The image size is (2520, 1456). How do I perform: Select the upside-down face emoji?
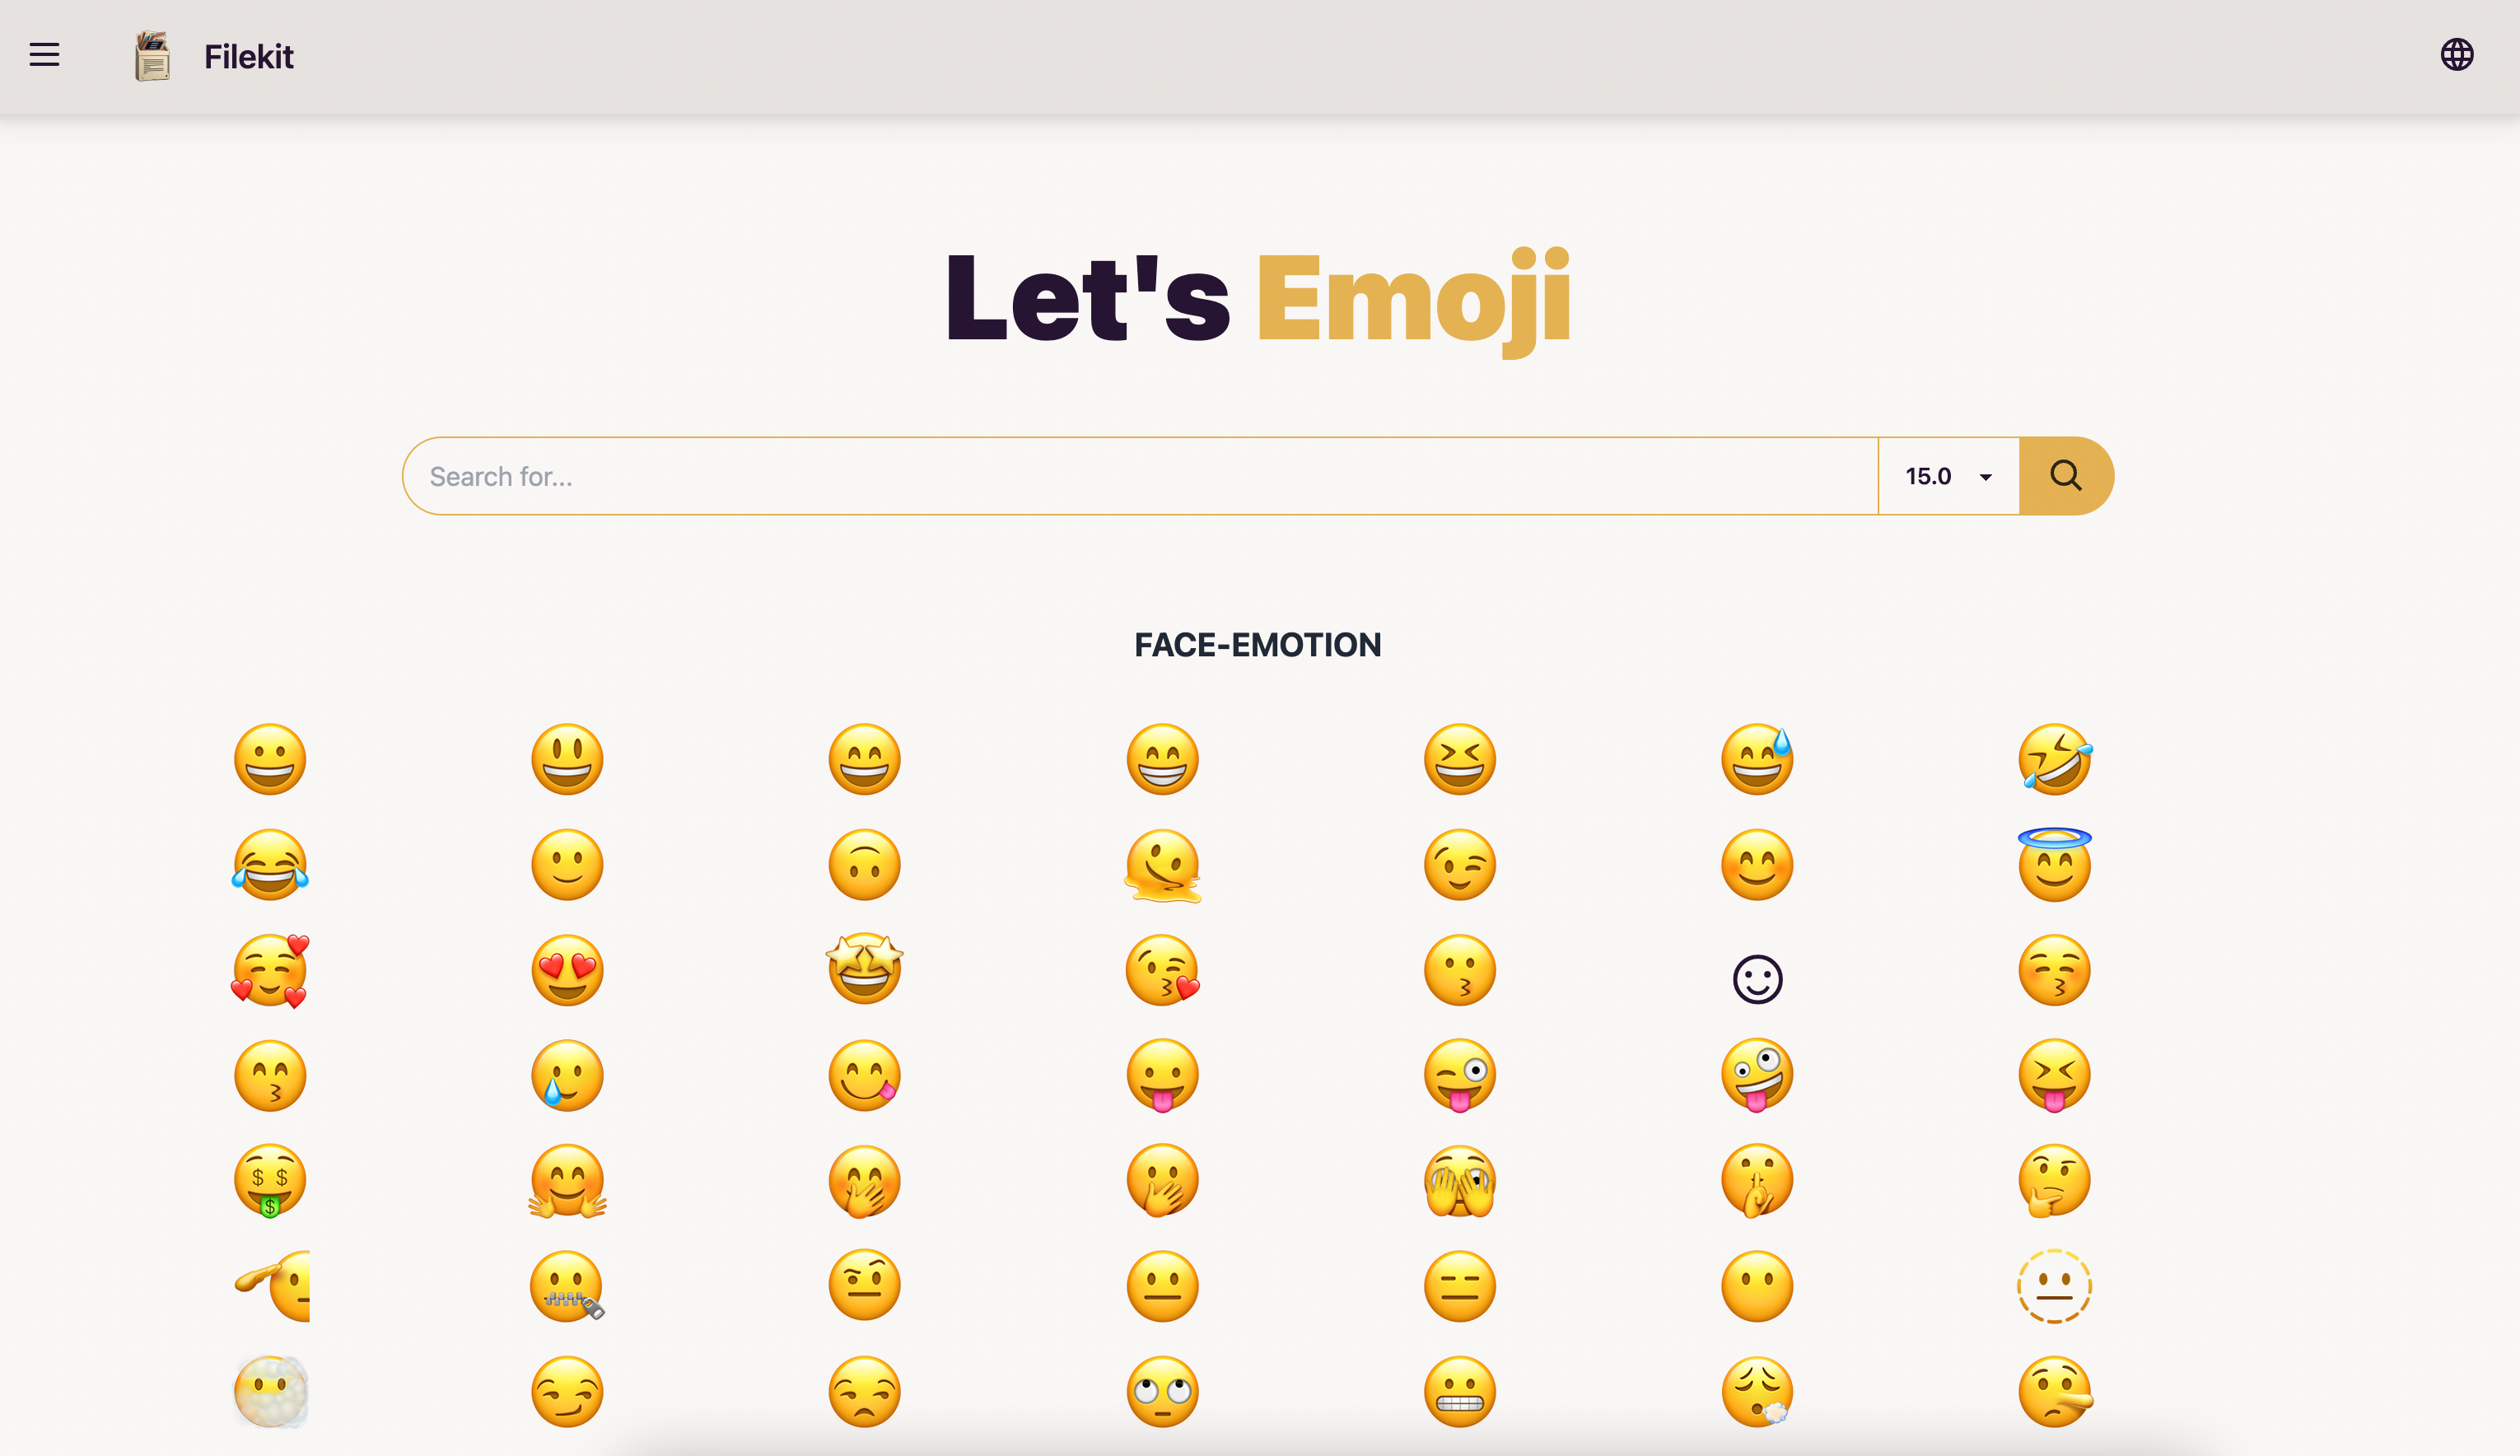tap(865, 865)
